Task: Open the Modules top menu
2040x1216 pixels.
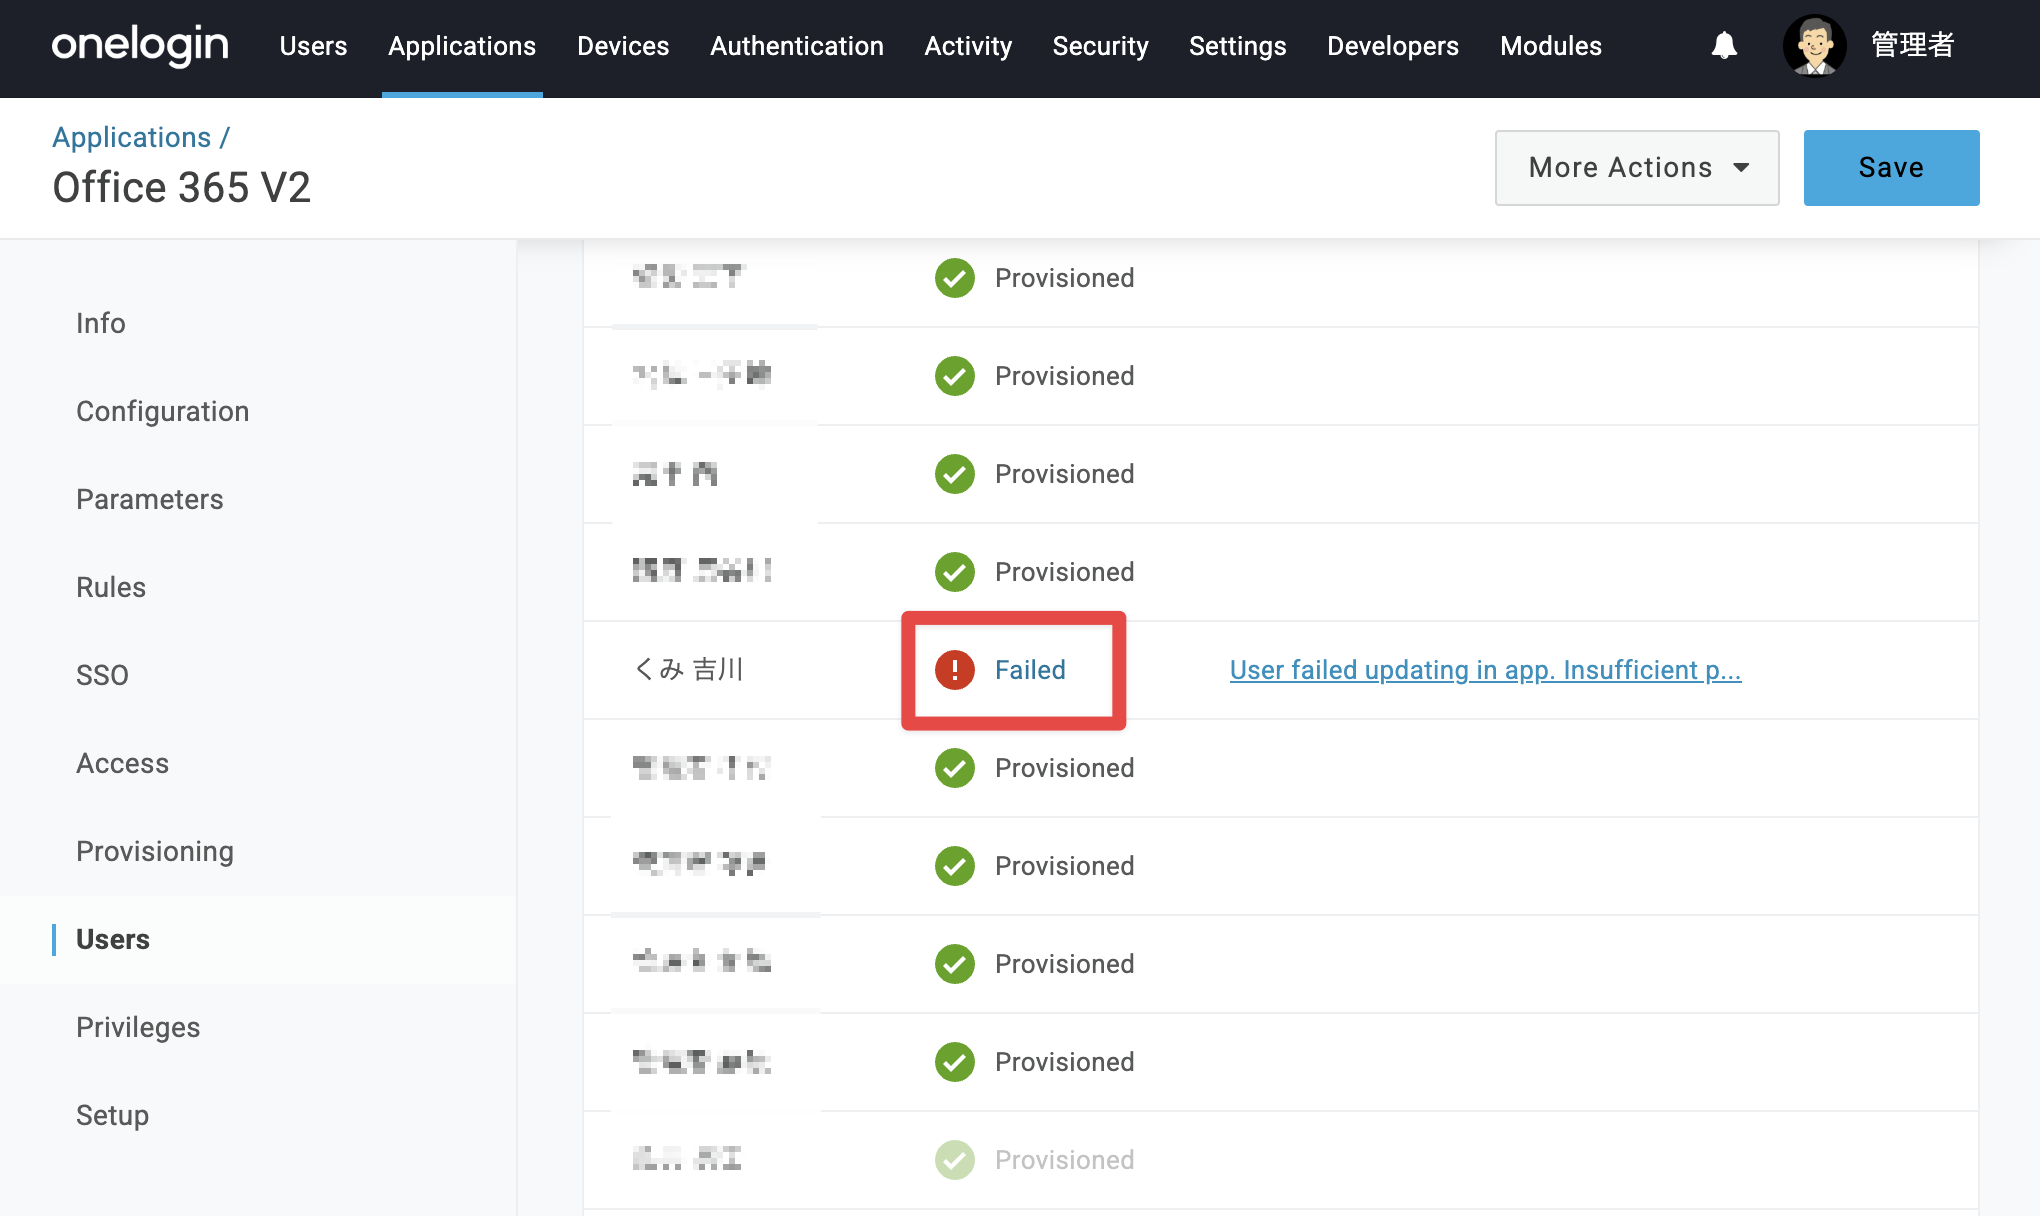Action: (1551, 46)
